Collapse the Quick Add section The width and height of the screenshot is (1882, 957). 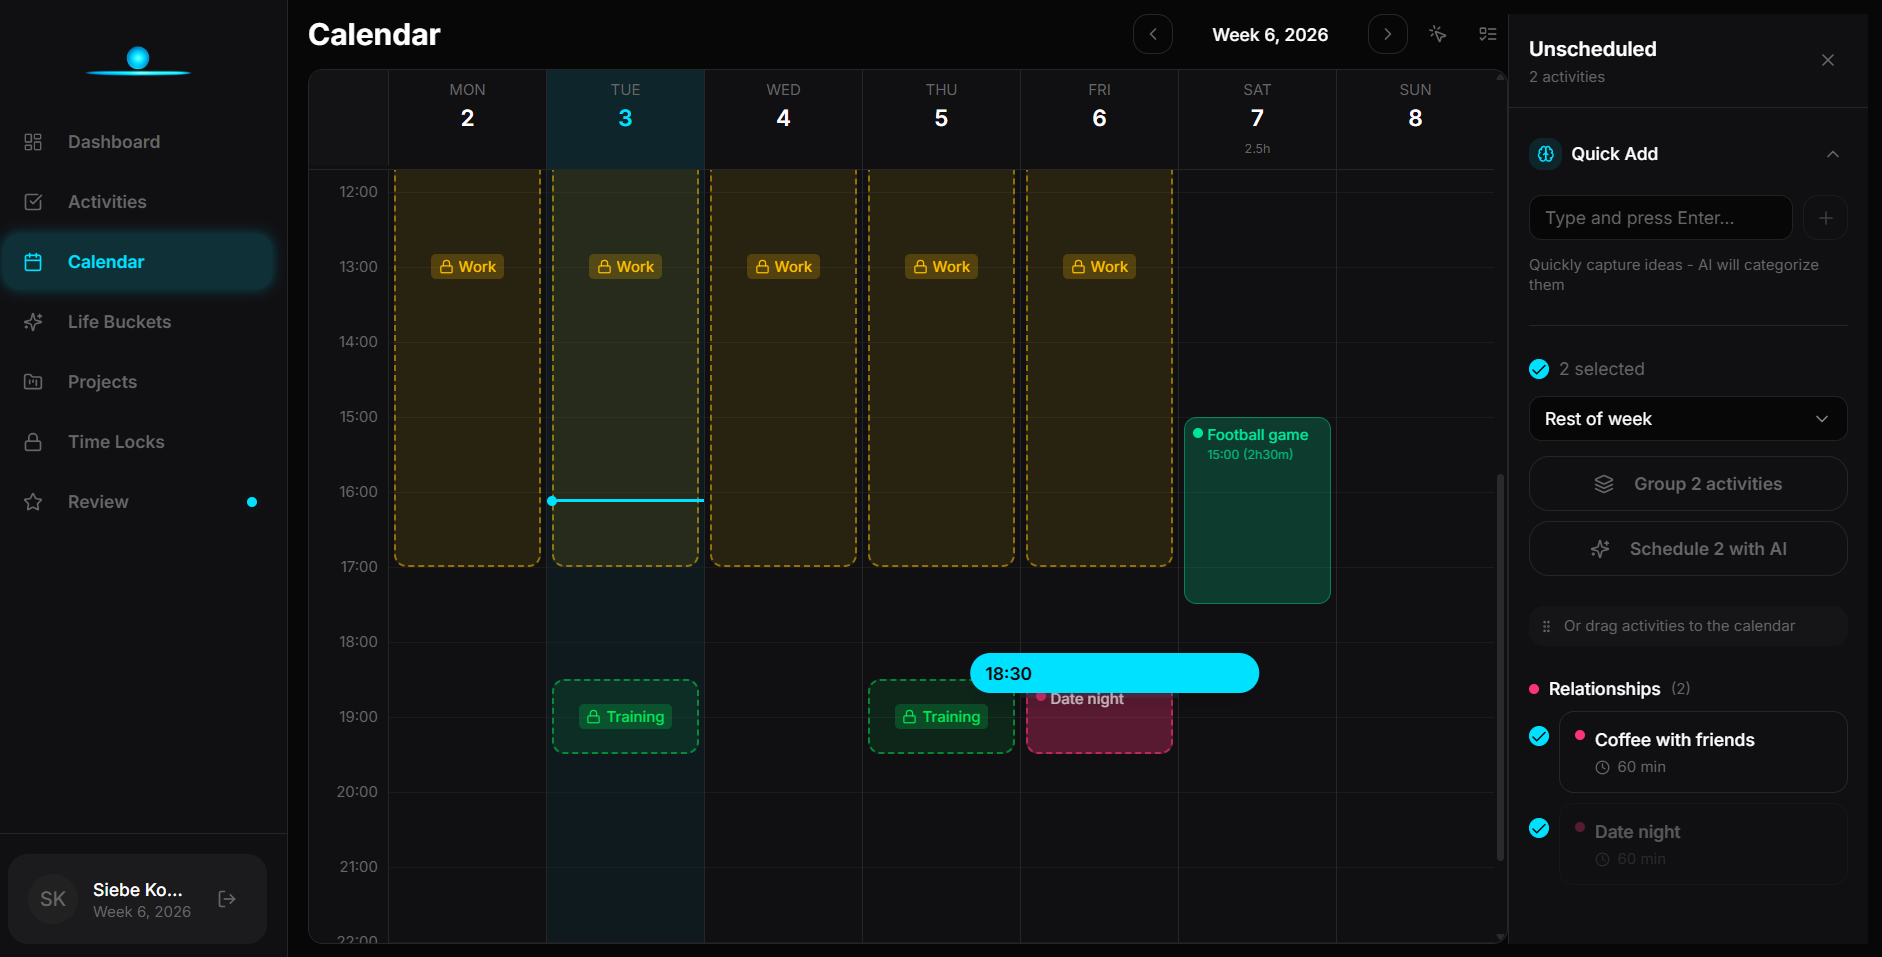[1833, 153]
